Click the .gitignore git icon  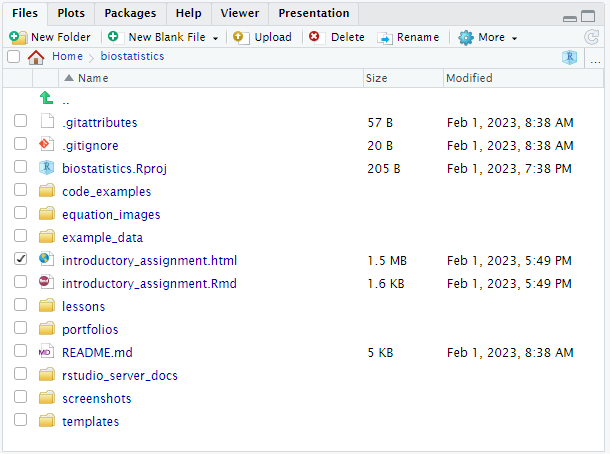(47, 144)
